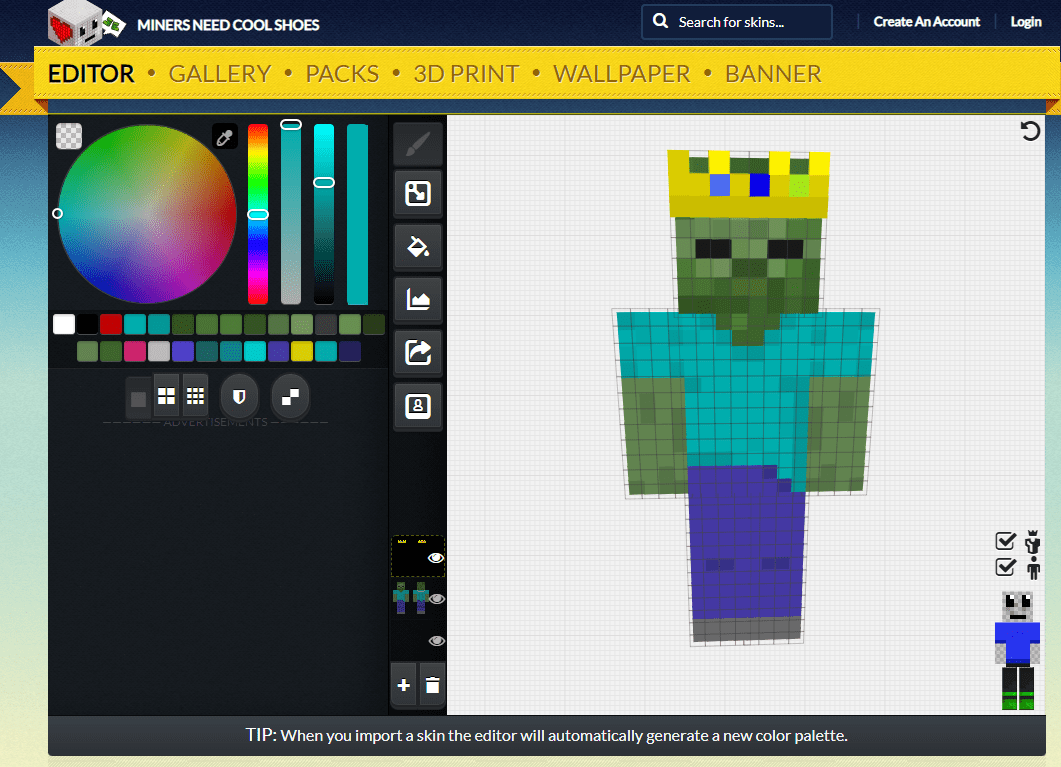Add a new layer with the plus button
1061x767 pixels.
(x=403, y=685)
